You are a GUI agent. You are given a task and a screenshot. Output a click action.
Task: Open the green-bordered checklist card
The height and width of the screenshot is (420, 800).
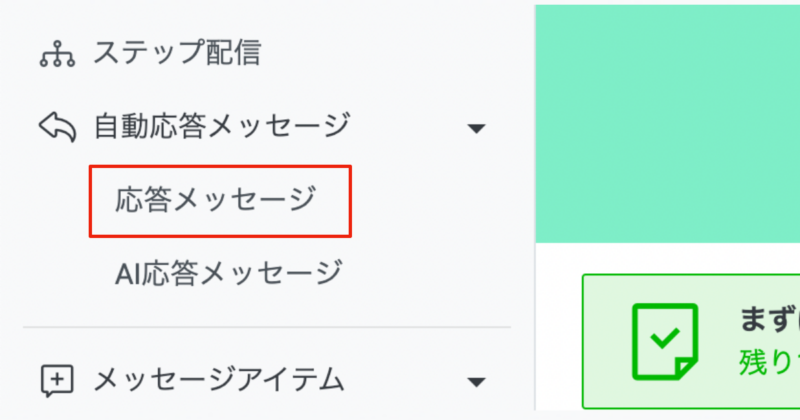tap(691, 341)
